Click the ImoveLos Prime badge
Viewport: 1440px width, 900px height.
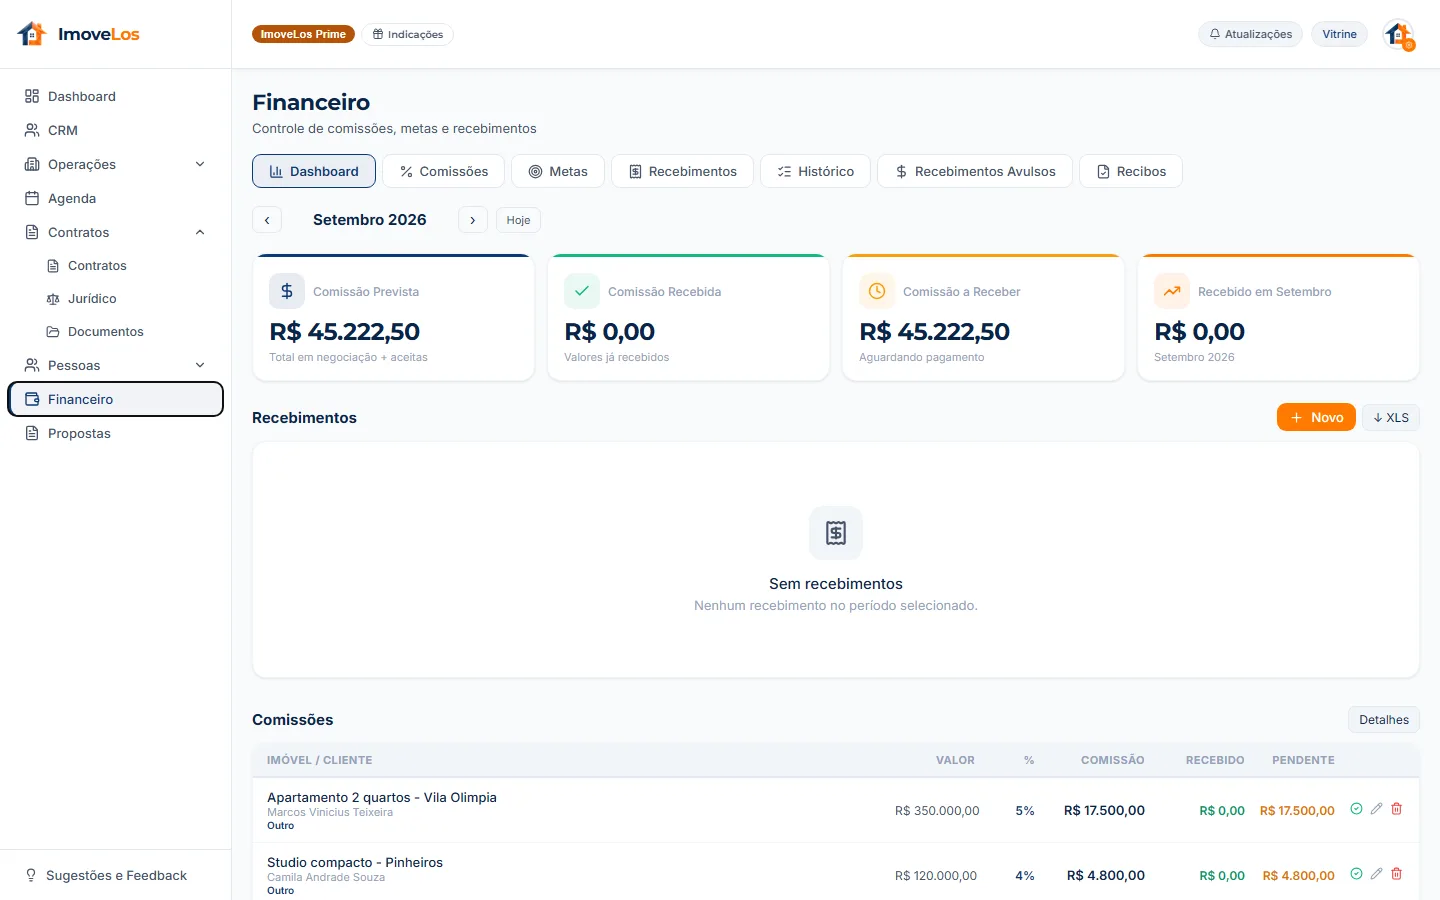(303, 34)
